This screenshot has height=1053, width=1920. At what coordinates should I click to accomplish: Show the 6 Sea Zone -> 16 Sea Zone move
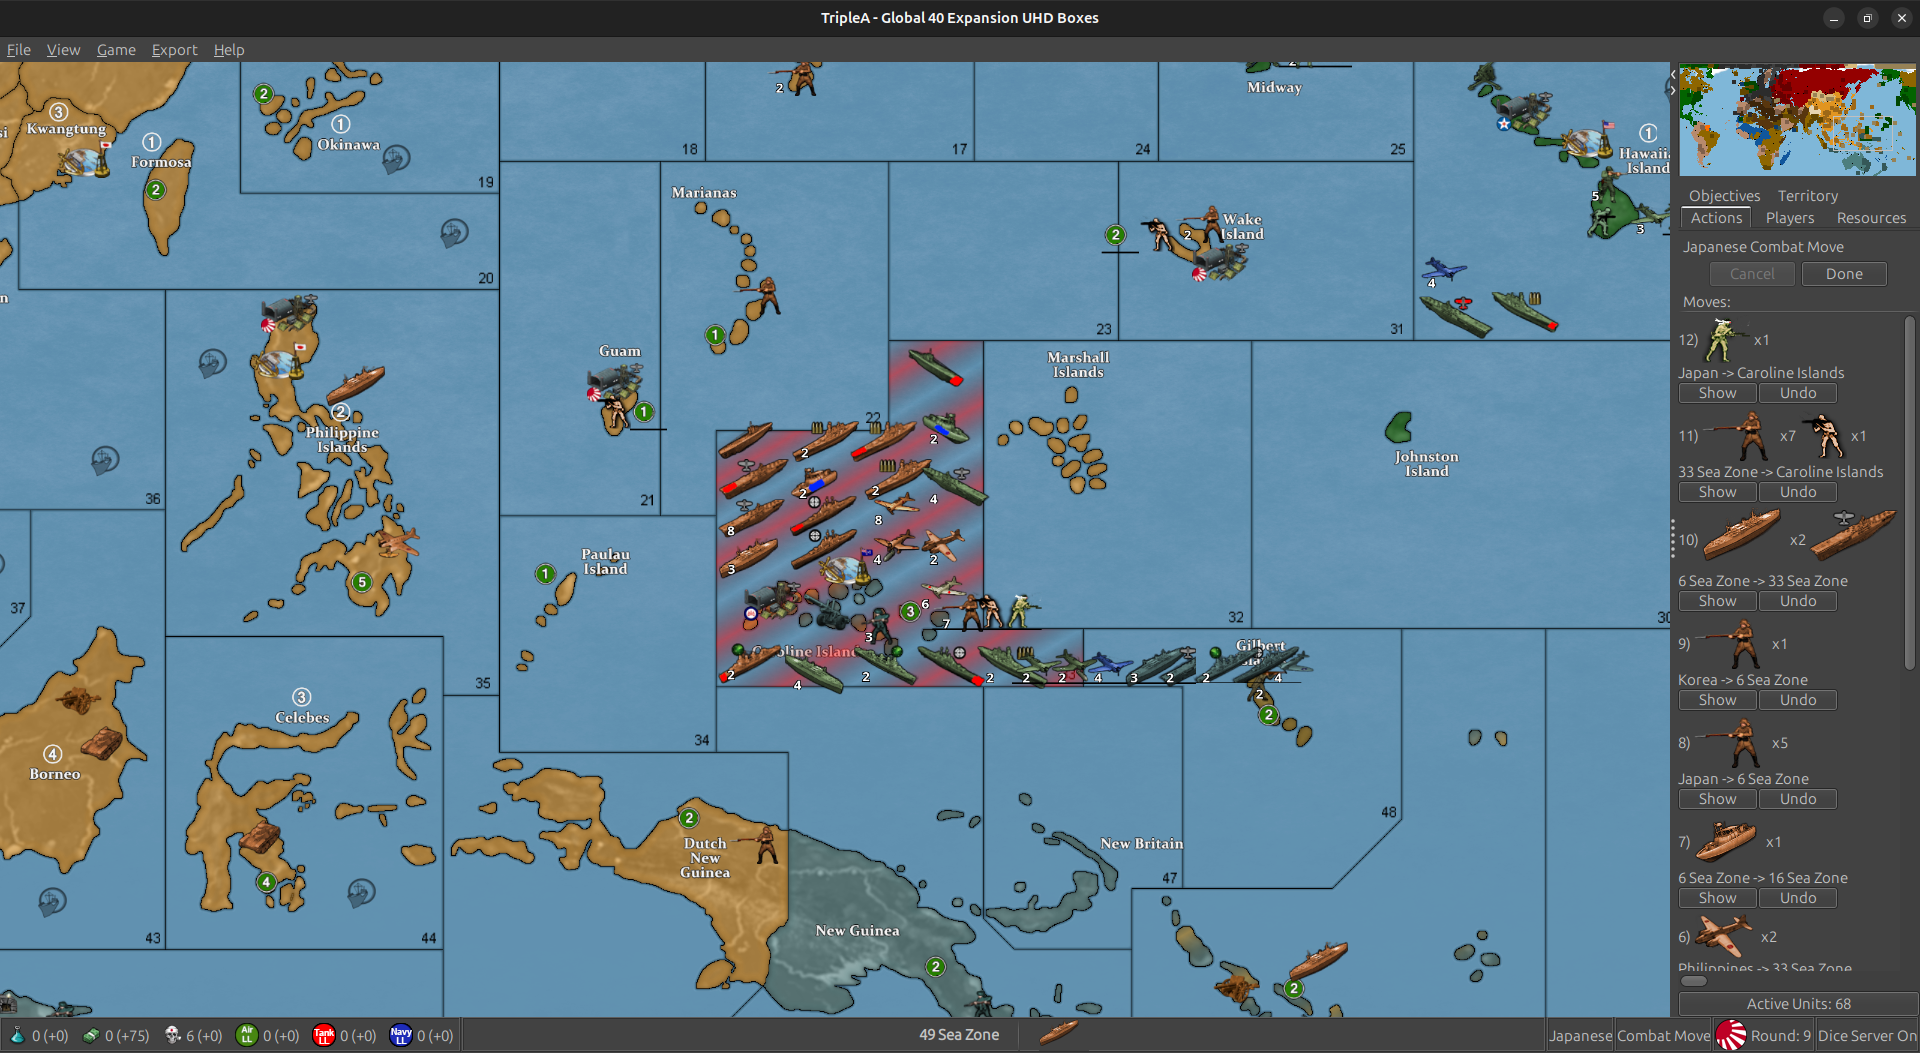(1717, 897)
